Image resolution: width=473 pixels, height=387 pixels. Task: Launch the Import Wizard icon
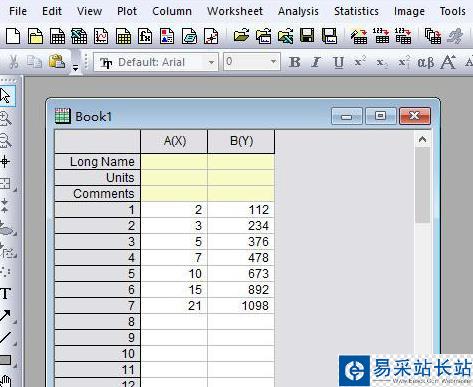coord(359,36)
